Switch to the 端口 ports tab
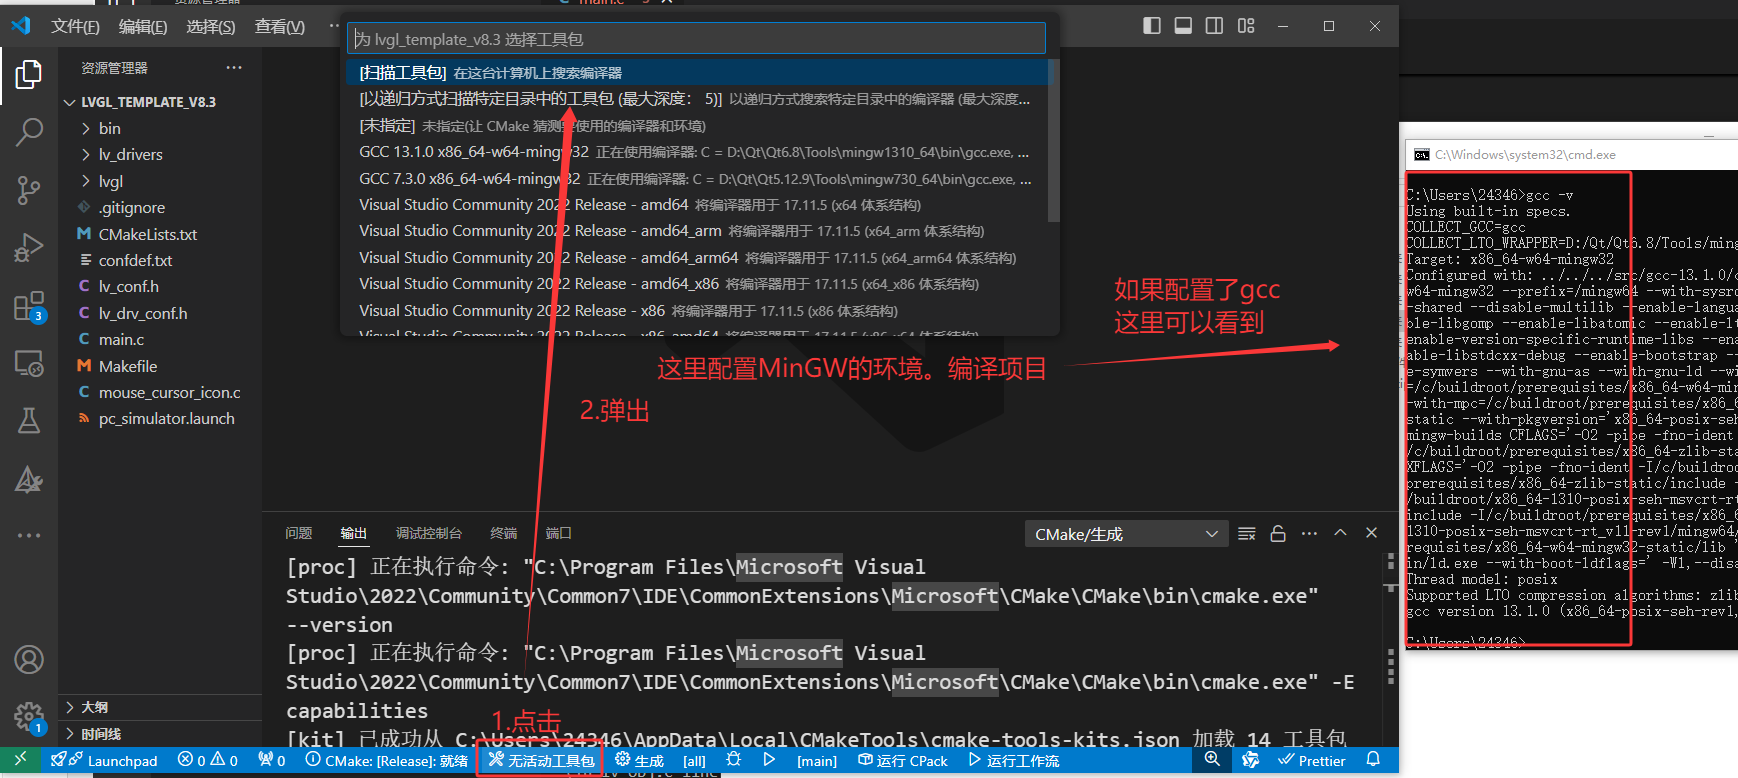 coord(558,533)
